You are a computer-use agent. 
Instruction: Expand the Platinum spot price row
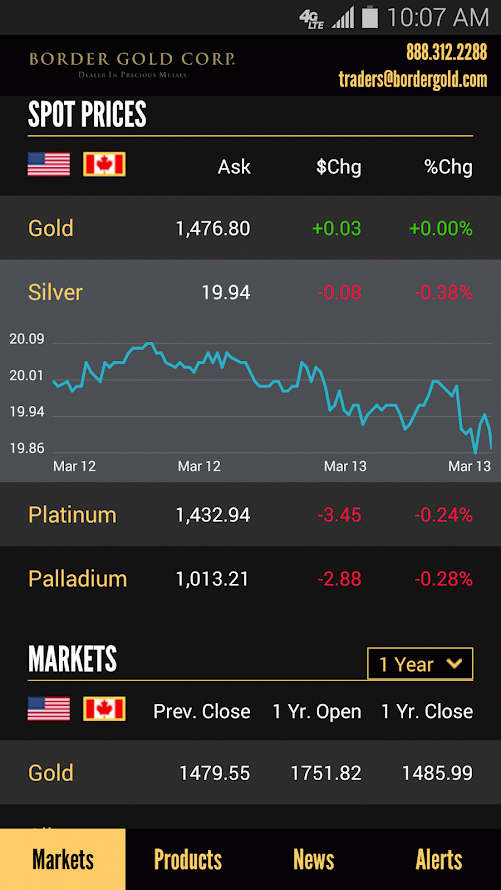pos(250,515)
